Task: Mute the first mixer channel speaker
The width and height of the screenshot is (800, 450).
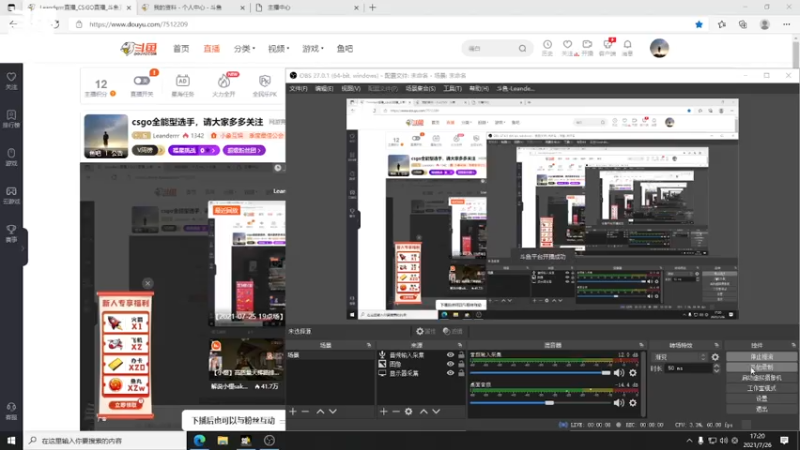Action: (619, 373)
